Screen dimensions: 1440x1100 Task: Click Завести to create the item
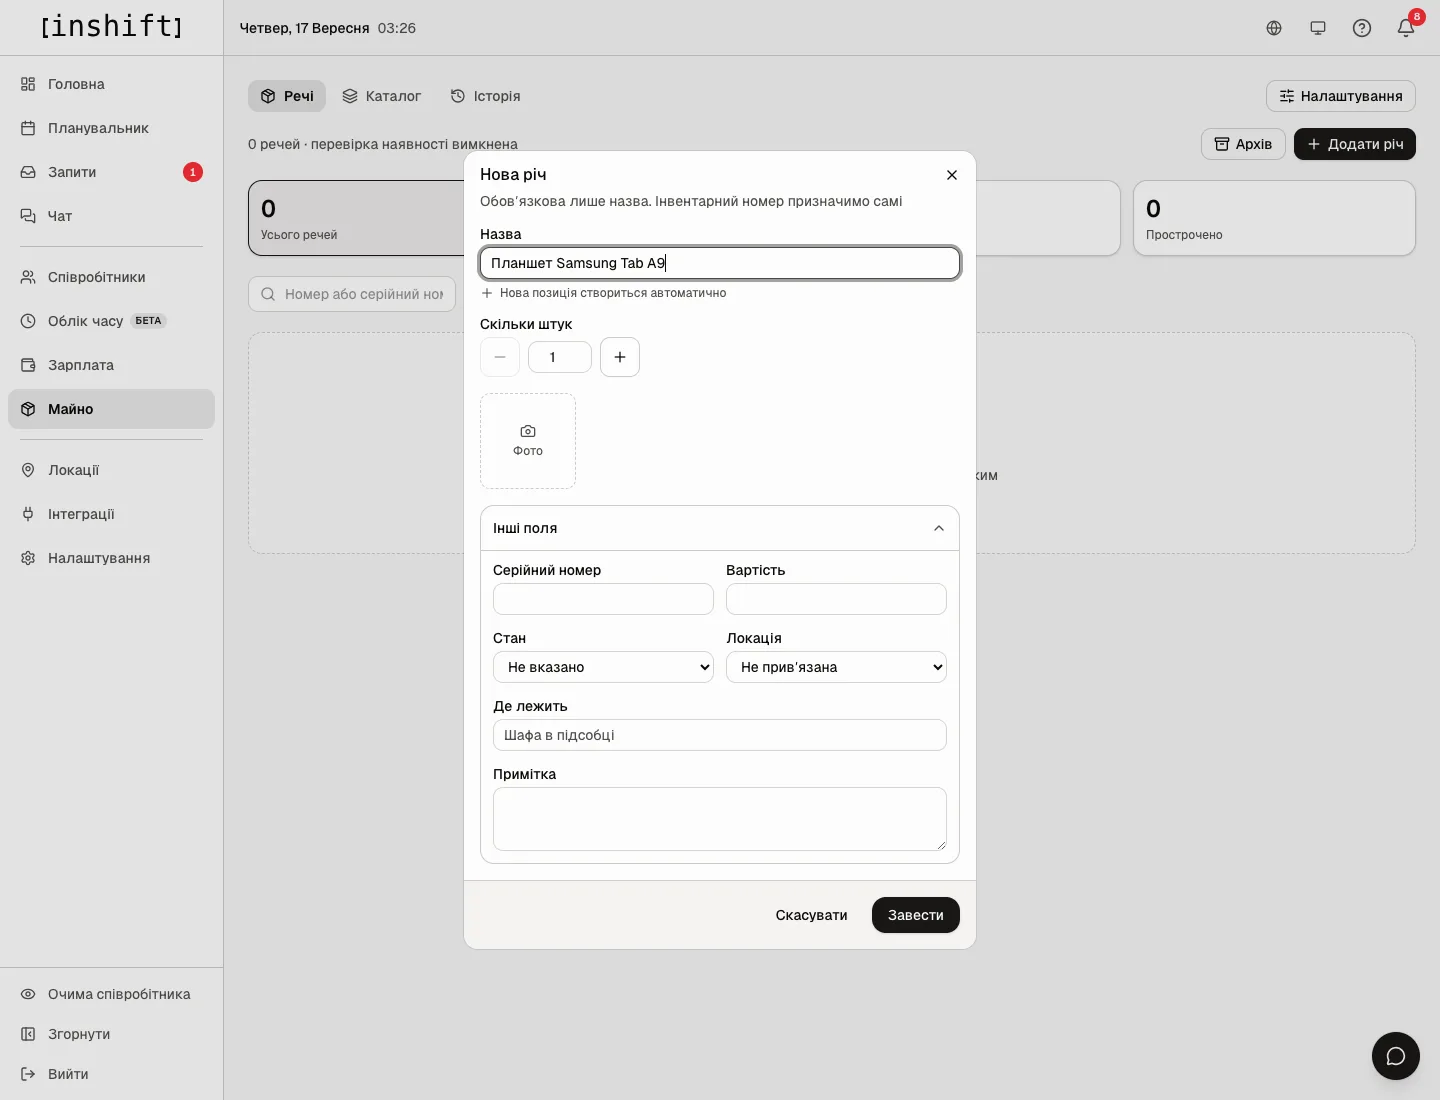[916, 915]
